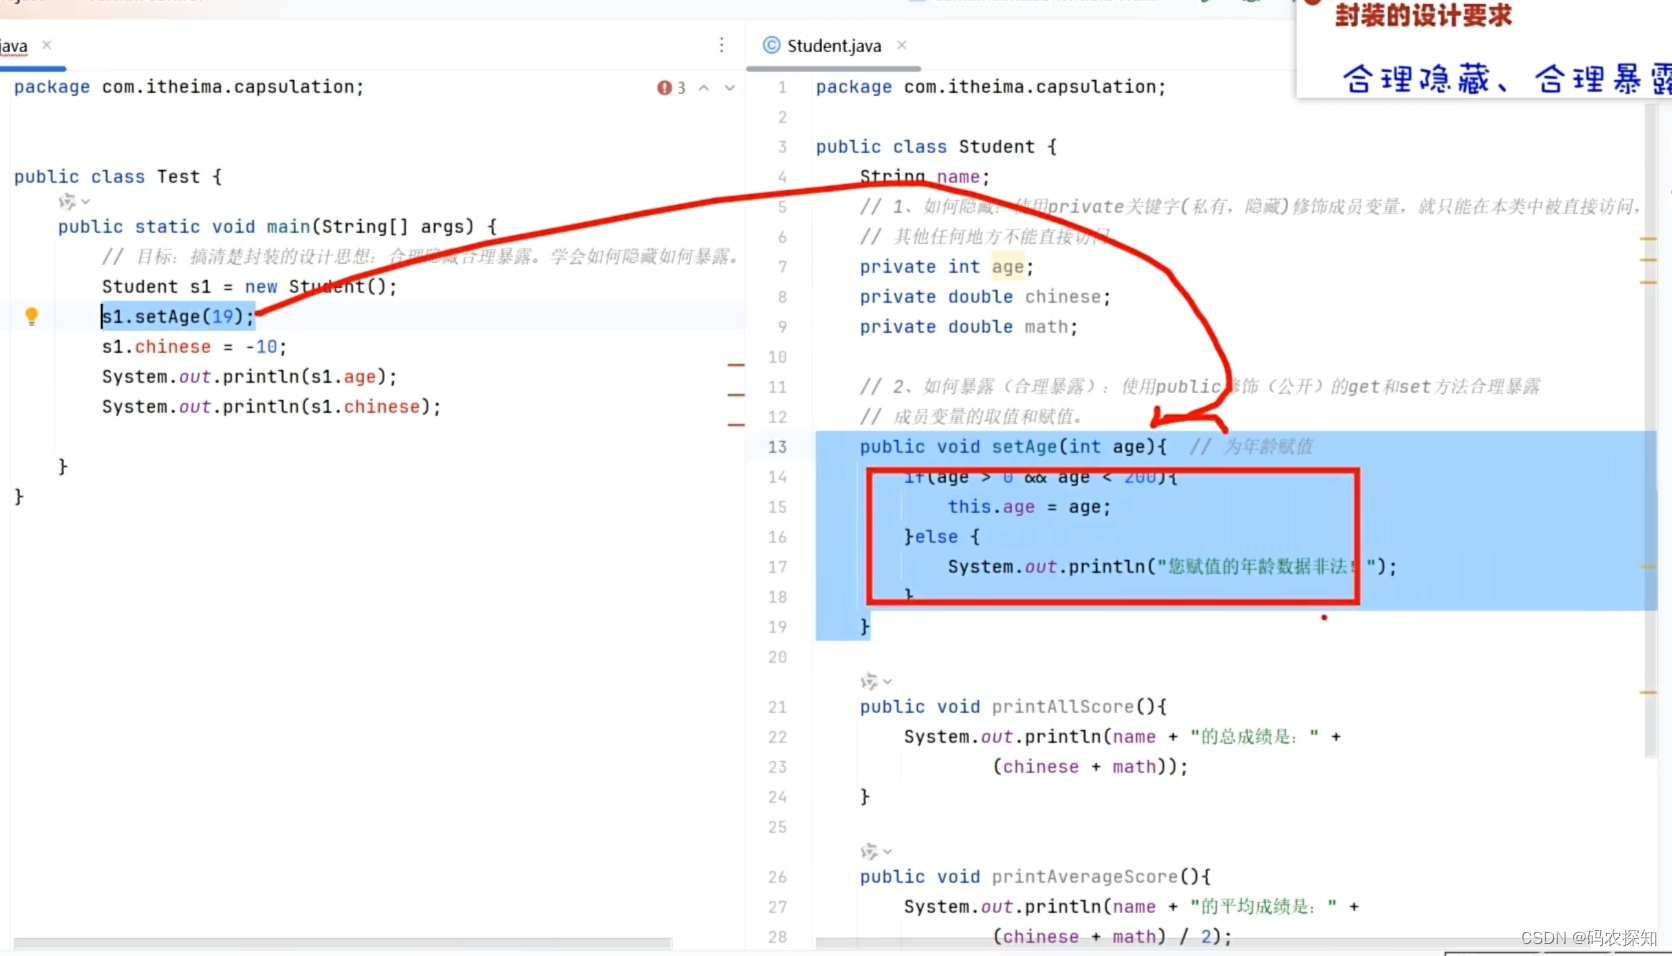Click the error stripe mark beside println(s1.age)
This screenshot has width=1672, height=956.
coord(737,395)
